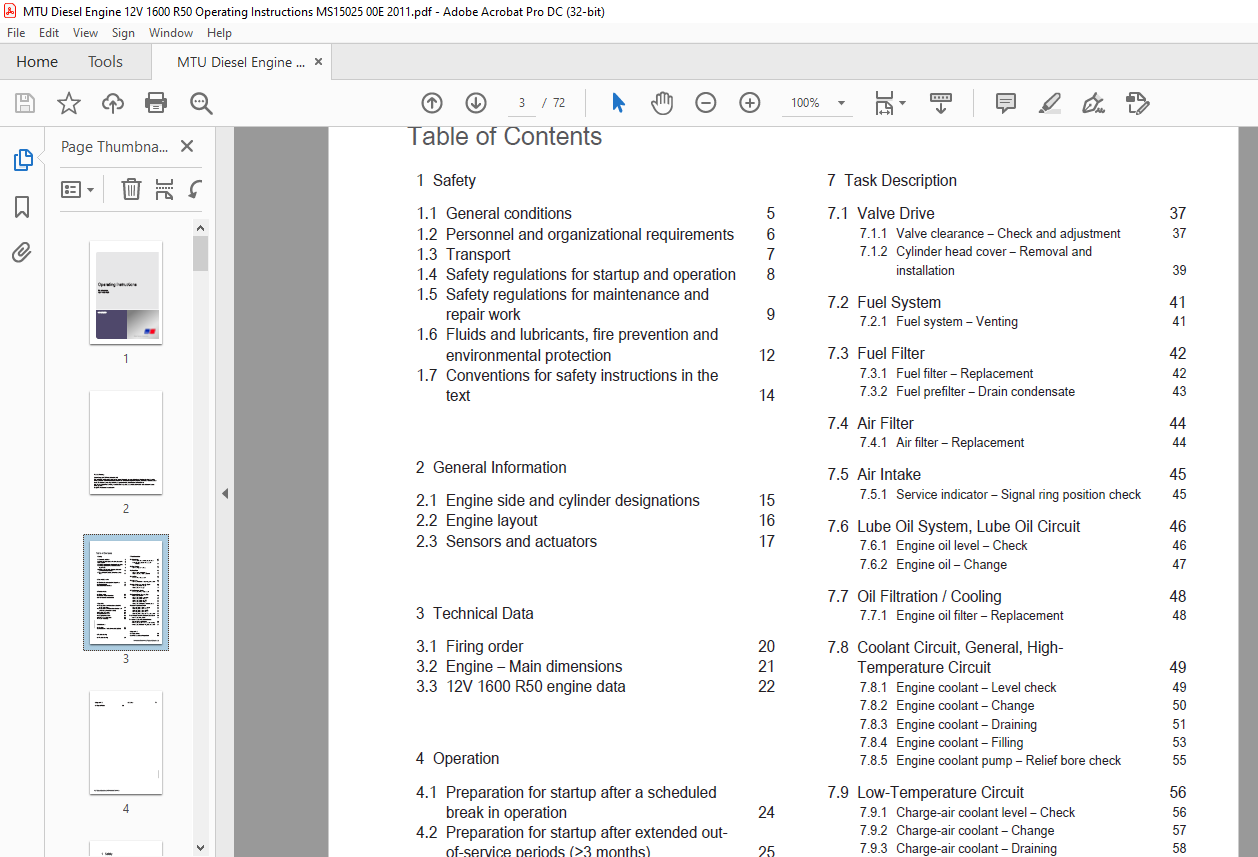Click thumbnails panel scroll down arrow

[201, 848]
